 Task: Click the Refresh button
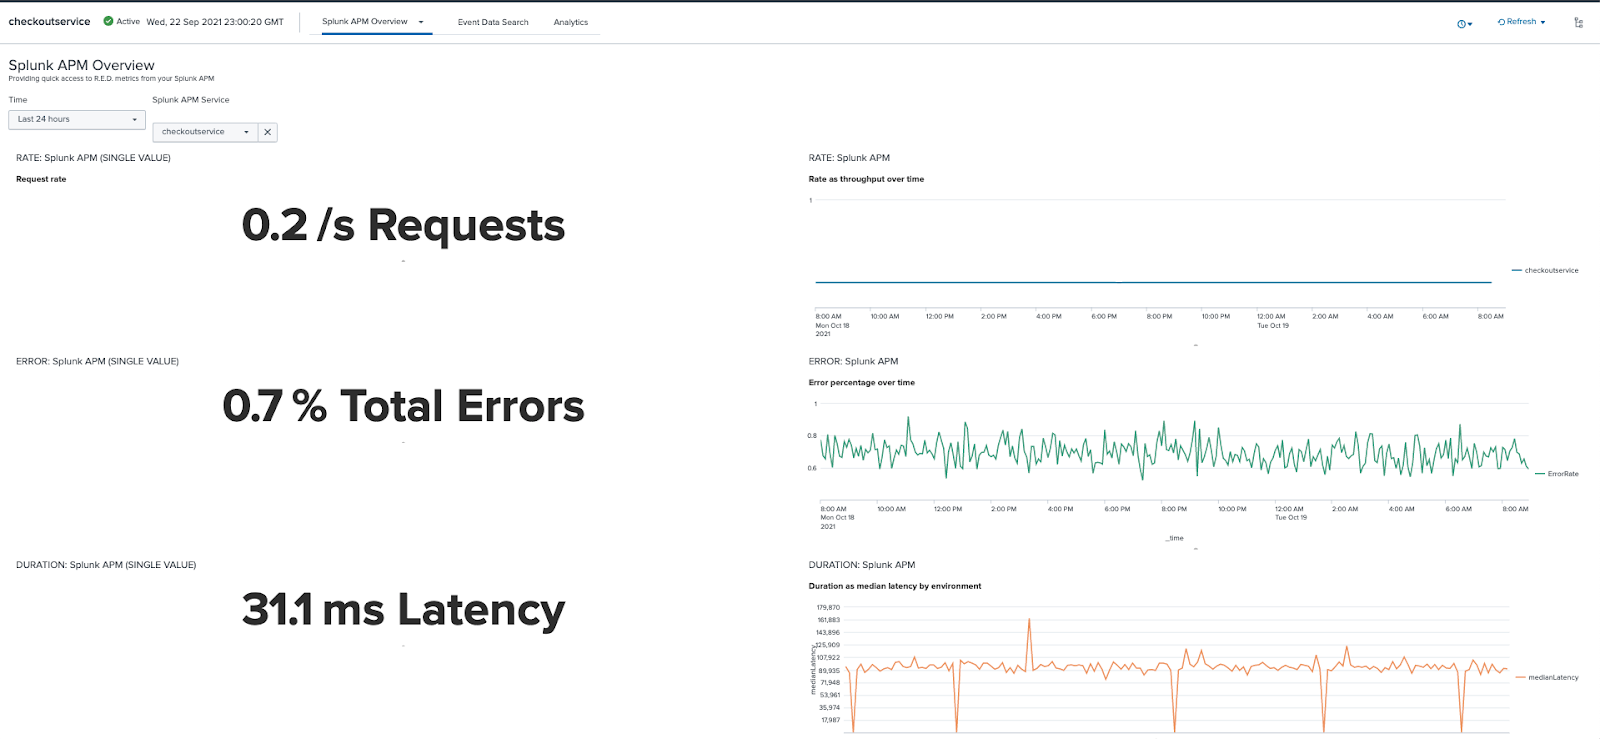tap(1521, 22)
